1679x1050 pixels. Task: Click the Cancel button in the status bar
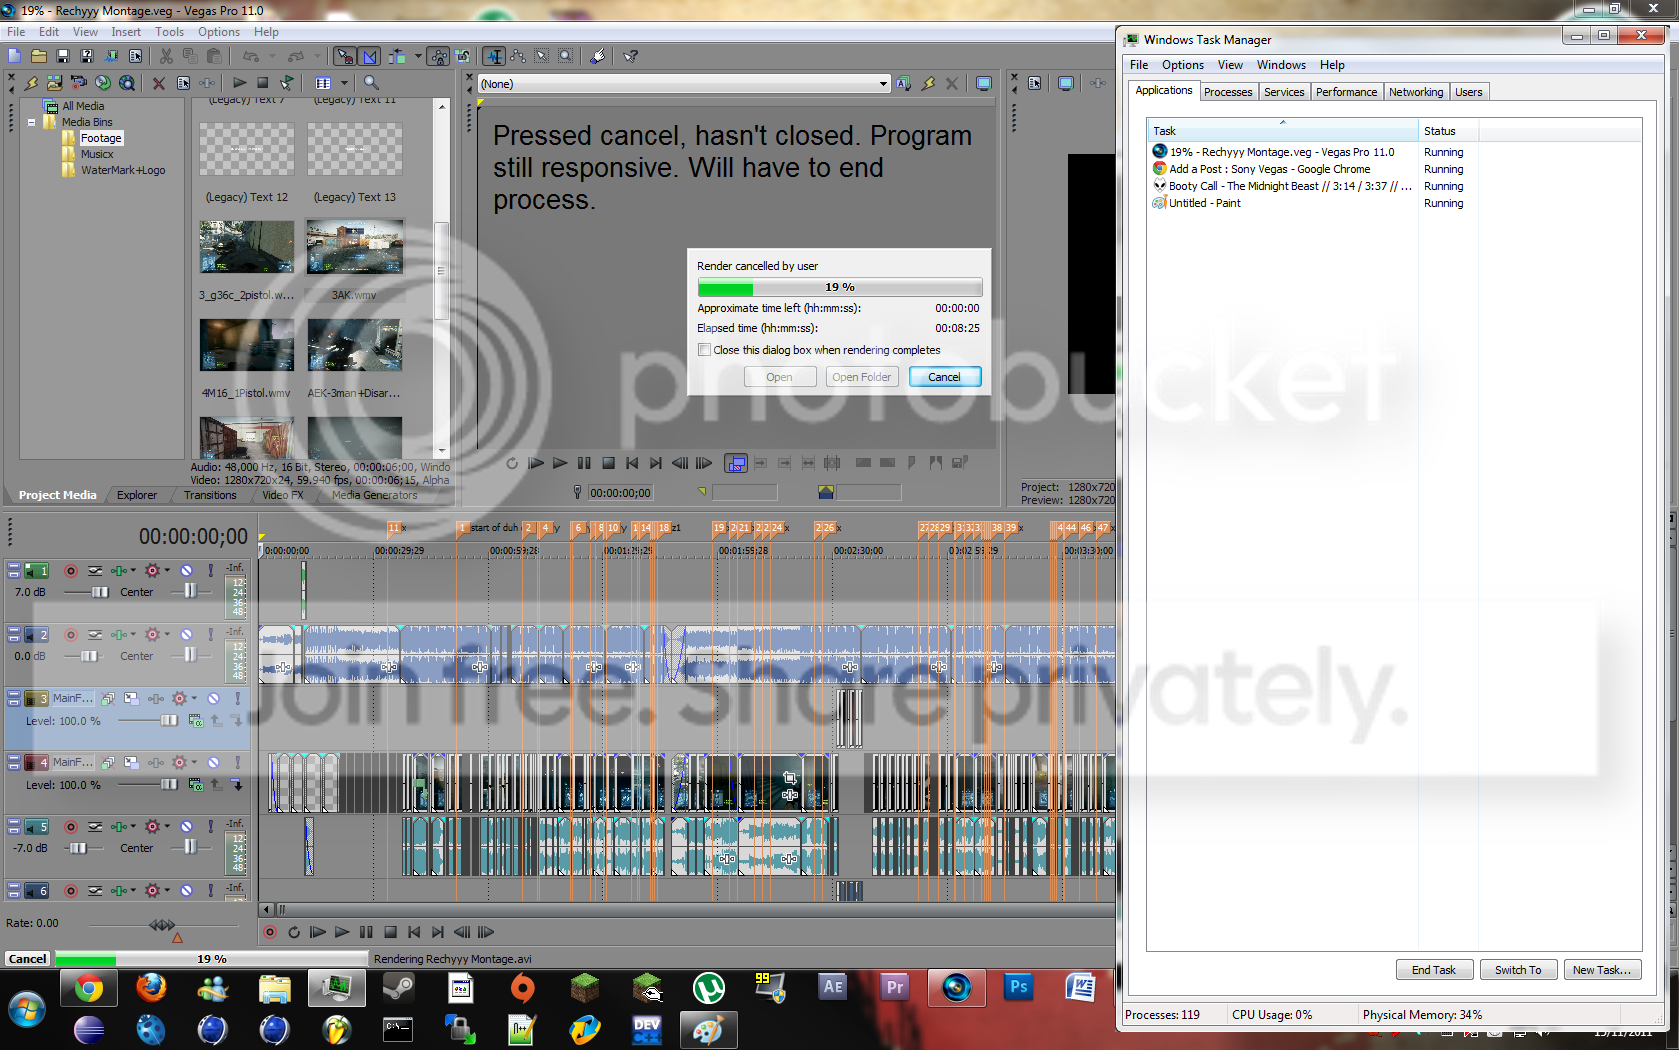[27, 959]
